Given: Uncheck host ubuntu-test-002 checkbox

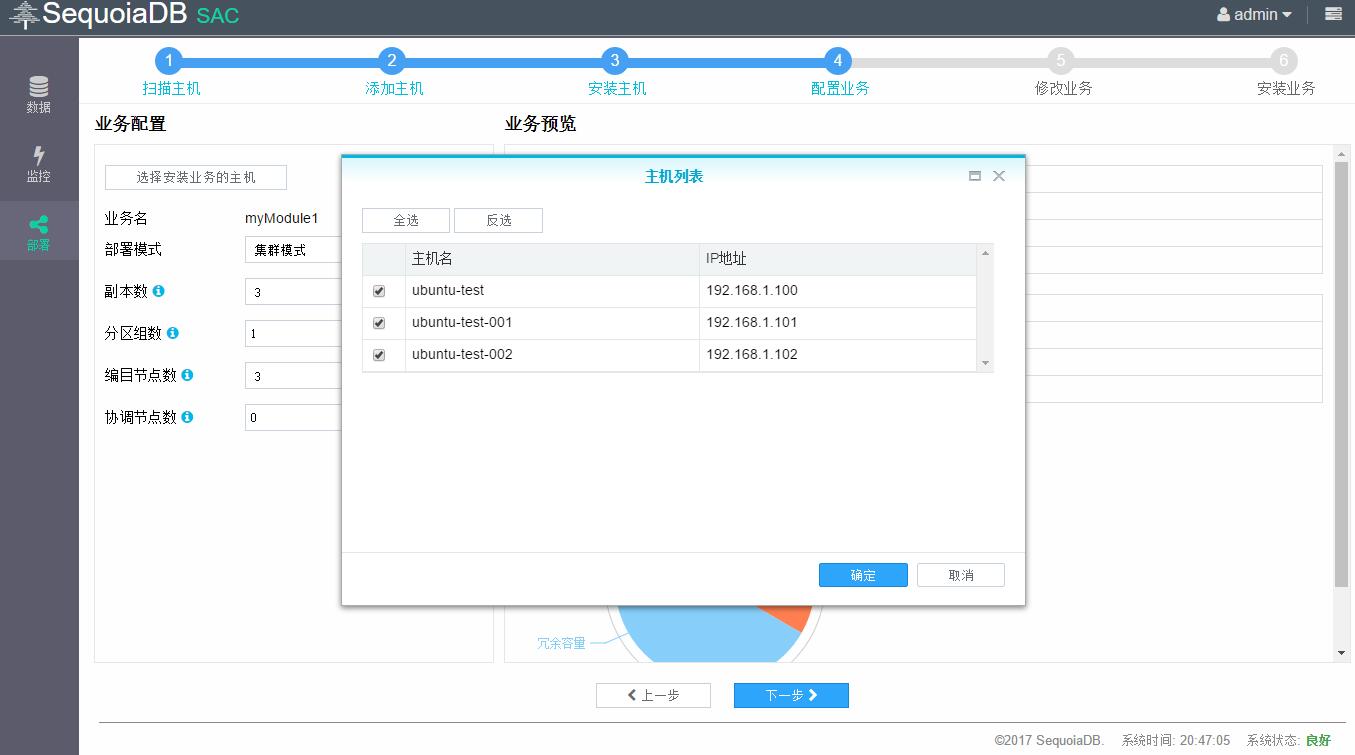Looking at the screenshot, I should click(x=379, y=355).
